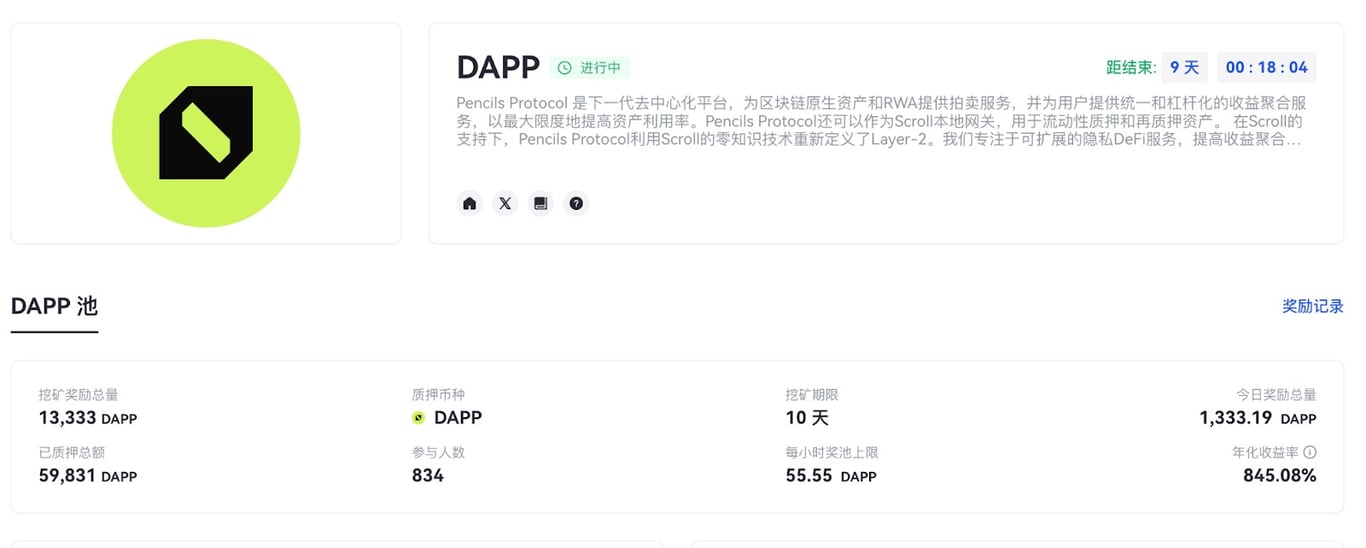
Task: Click the DAPP project title
Action: coord(498,68)
